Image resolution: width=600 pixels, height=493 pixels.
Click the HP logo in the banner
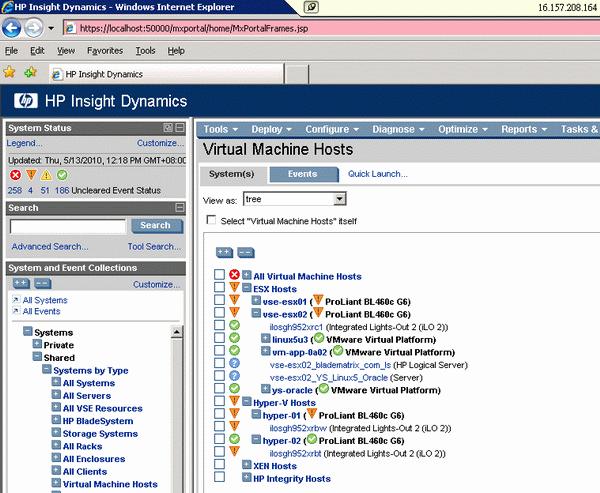pos(26,101)
